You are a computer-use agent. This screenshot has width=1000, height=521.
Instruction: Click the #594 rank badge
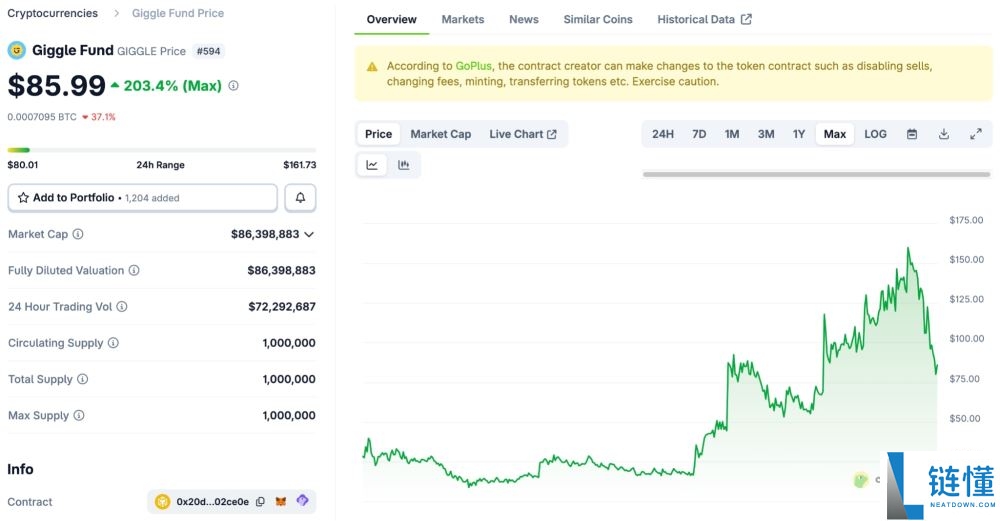pyautogui.click(x=209, y=51)
